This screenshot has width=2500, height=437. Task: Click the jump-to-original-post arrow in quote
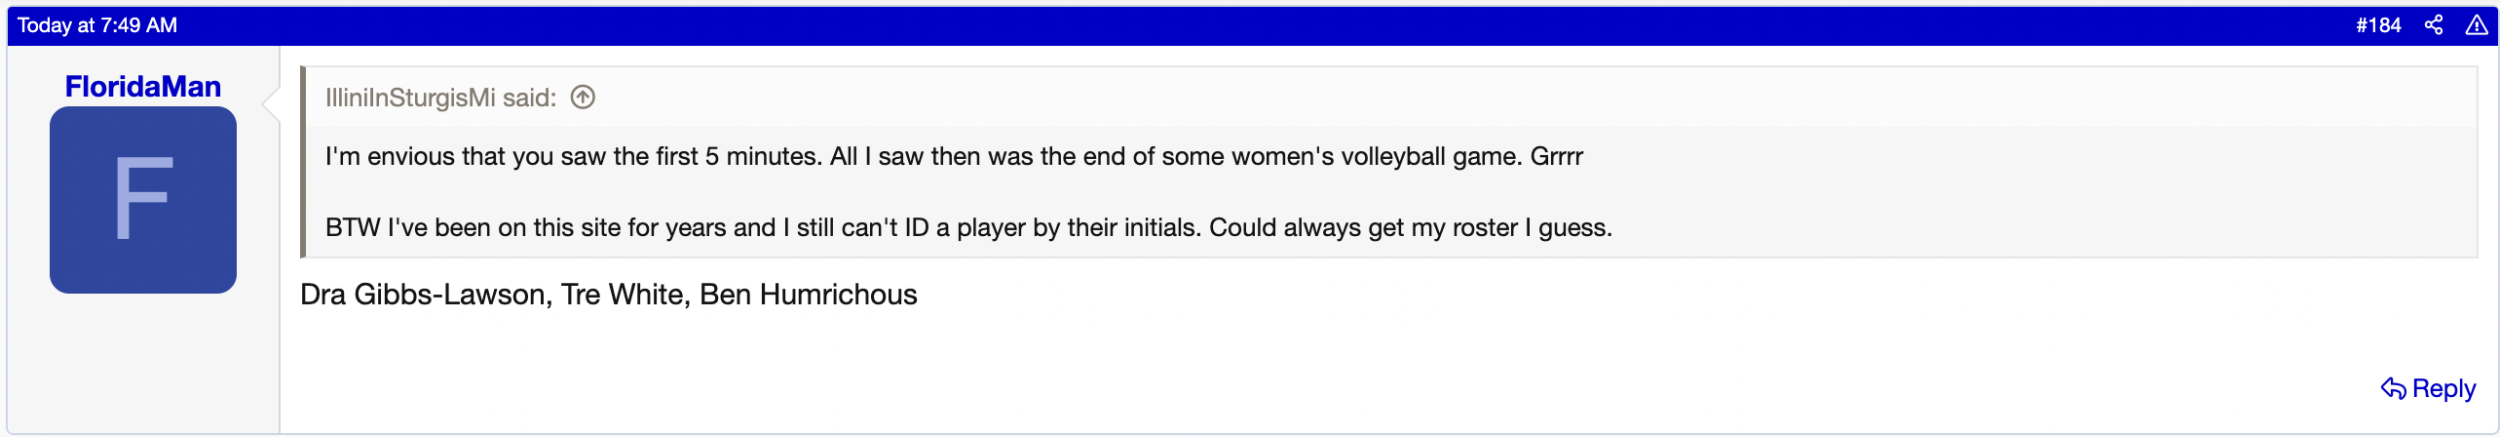[582, 97]
